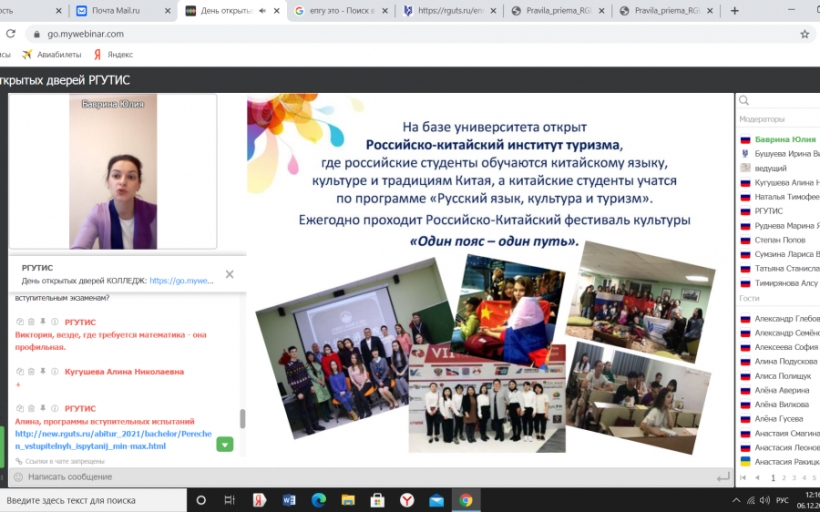820x512 pixels.
Task: Open a new browser tab
Action: click(x=734, y=10)
